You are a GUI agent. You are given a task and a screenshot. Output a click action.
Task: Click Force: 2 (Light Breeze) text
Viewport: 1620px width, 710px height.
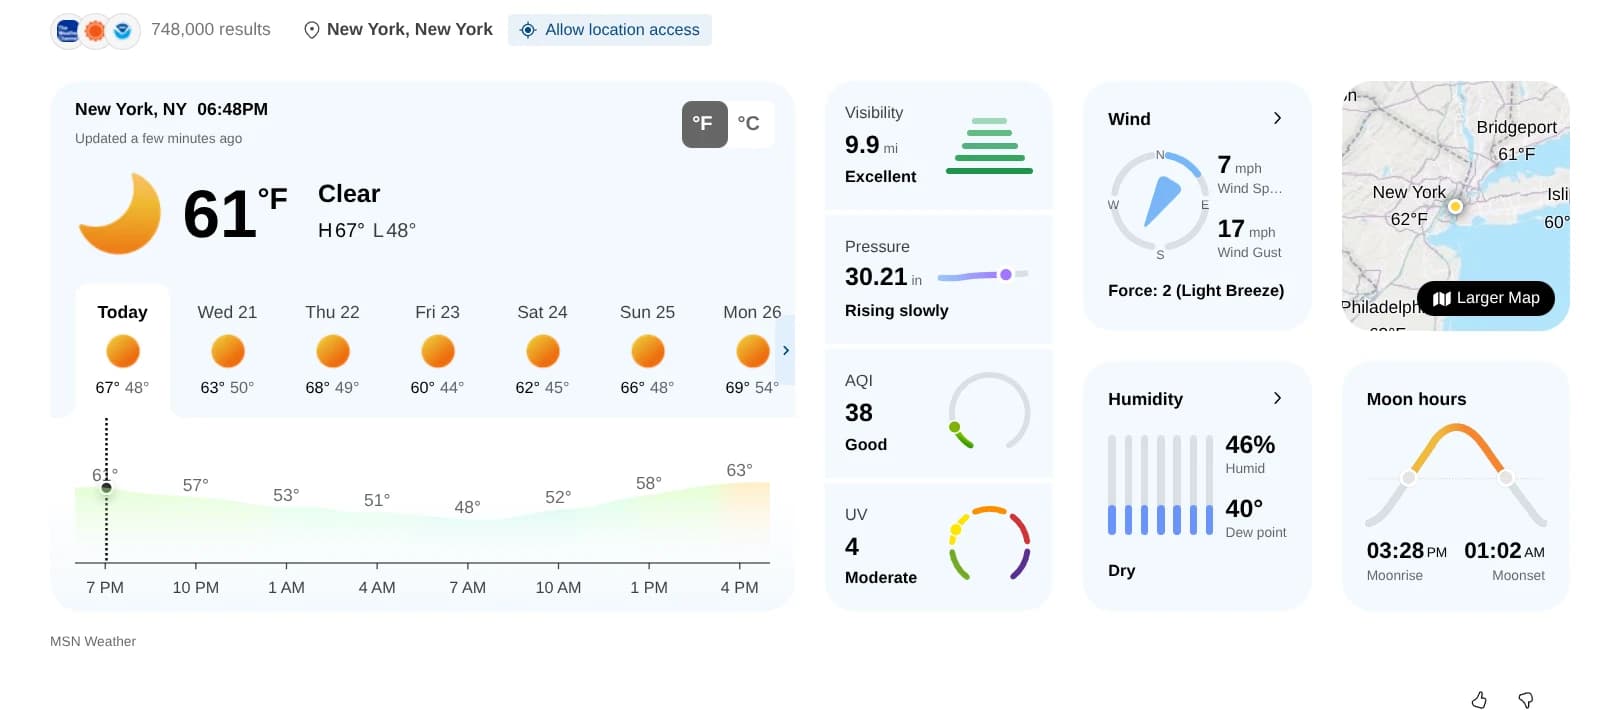pos(1196,291)
